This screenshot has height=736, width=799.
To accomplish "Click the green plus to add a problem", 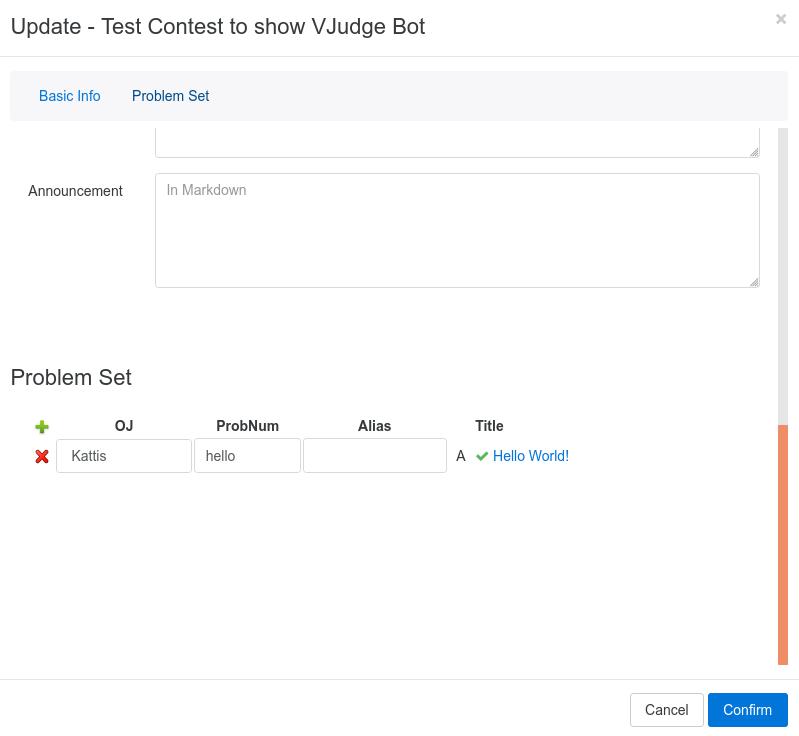I will tap(42, 427).
